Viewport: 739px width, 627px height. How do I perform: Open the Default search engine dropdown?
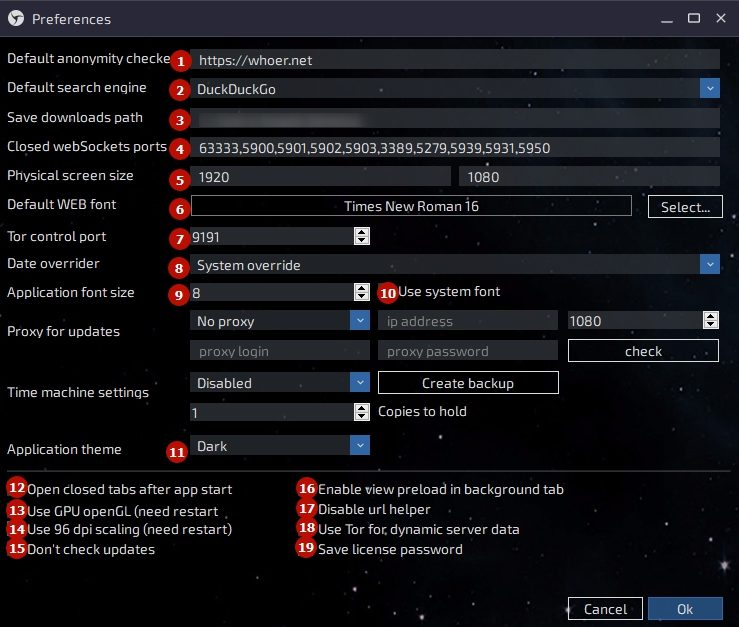pyautogui.click(x=710, y=89)
